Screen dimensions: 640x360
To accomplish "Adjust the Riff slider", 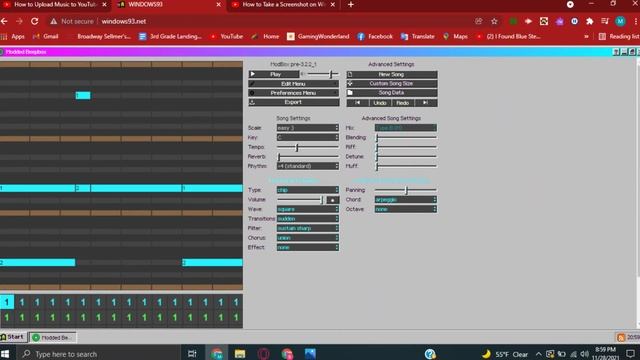I will [406, 147].
